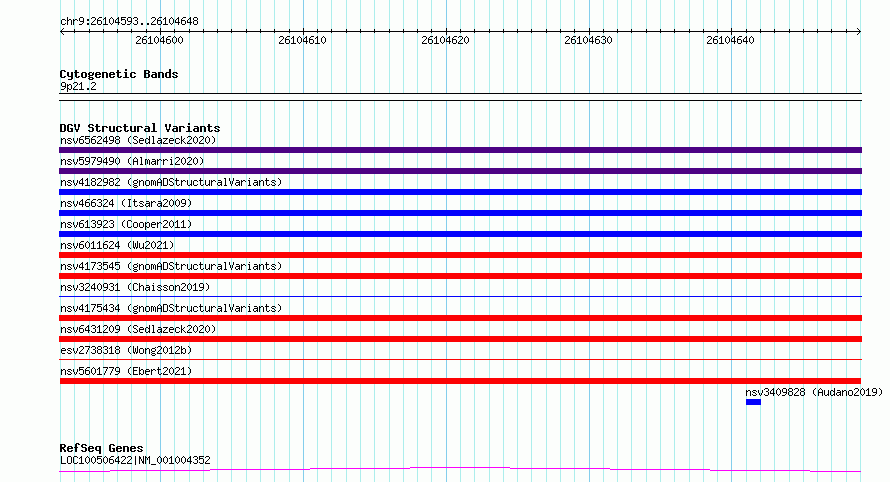Click the nsv6562498 (Sedlazeck2020) variant label

pos(138,140)
